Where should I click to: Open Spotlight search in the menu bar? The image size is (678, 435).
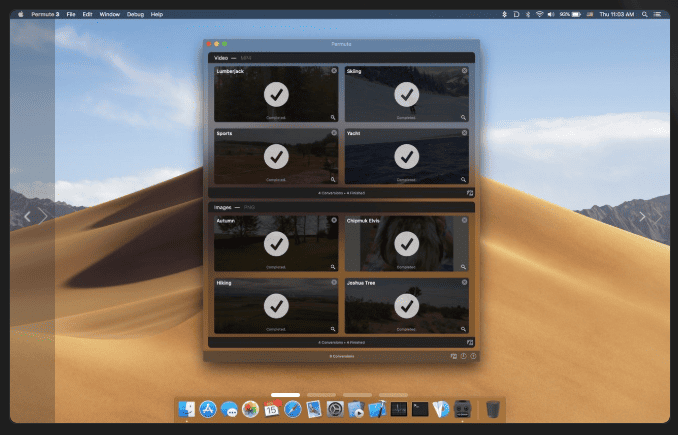point(644,14)
